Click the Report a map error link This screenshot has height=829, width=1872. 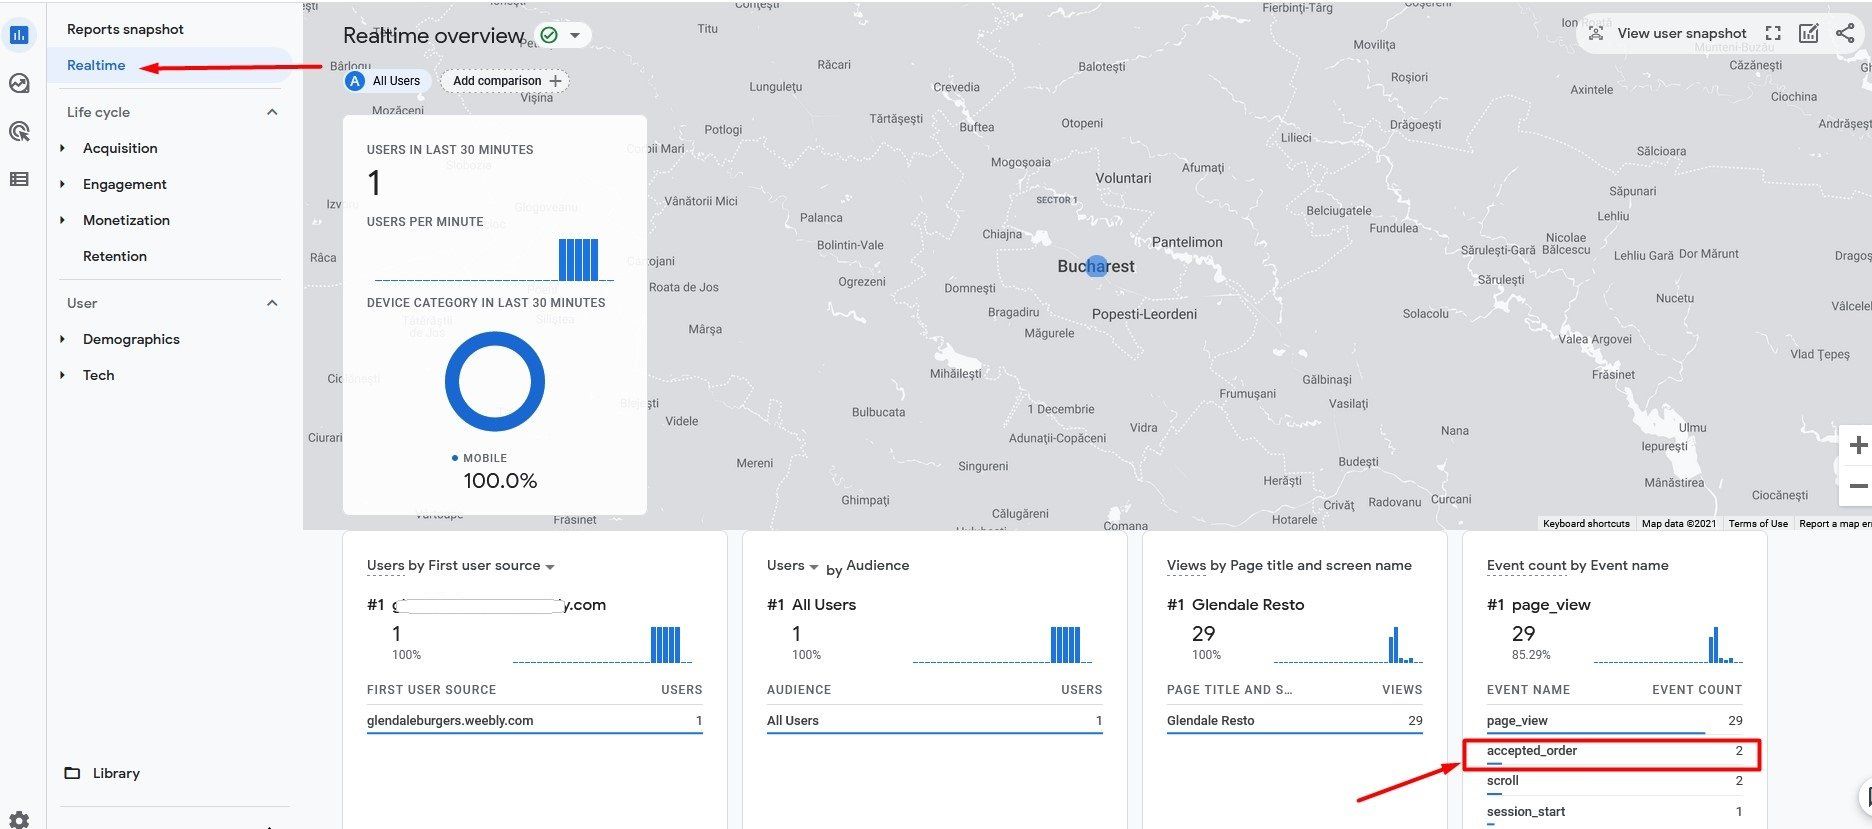click(1835, 524)
